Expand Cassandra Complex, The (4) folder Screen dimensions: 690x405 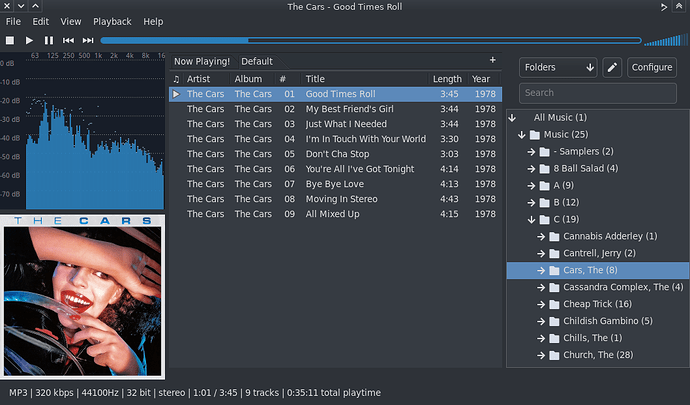click(541, 287)
